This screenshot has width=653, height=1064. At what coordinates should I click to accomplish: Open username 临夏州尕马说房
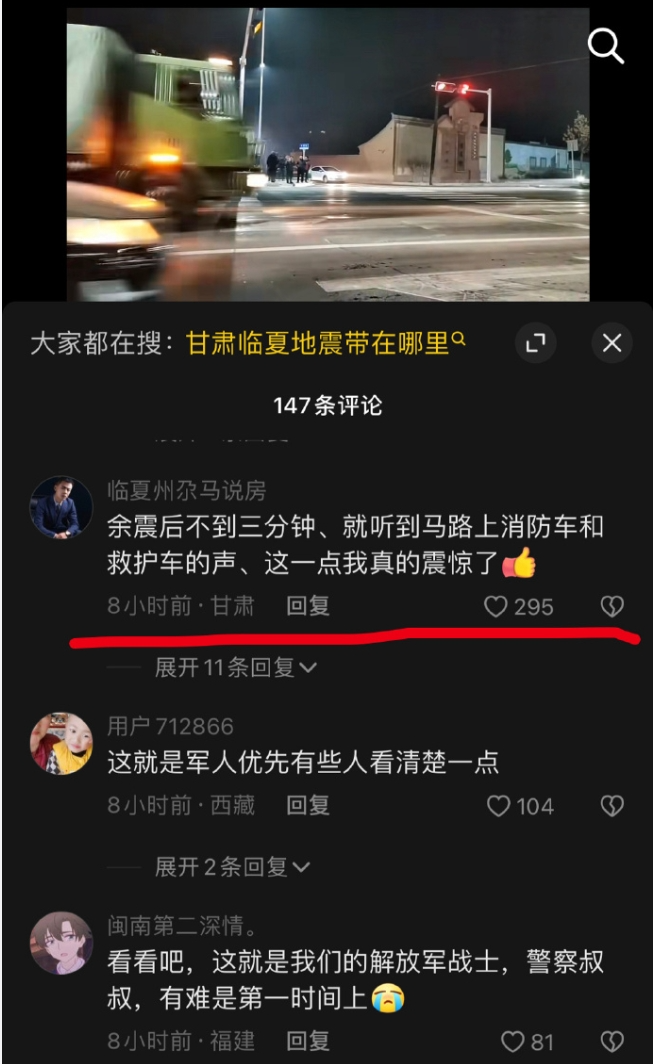[x=186, y=490]
